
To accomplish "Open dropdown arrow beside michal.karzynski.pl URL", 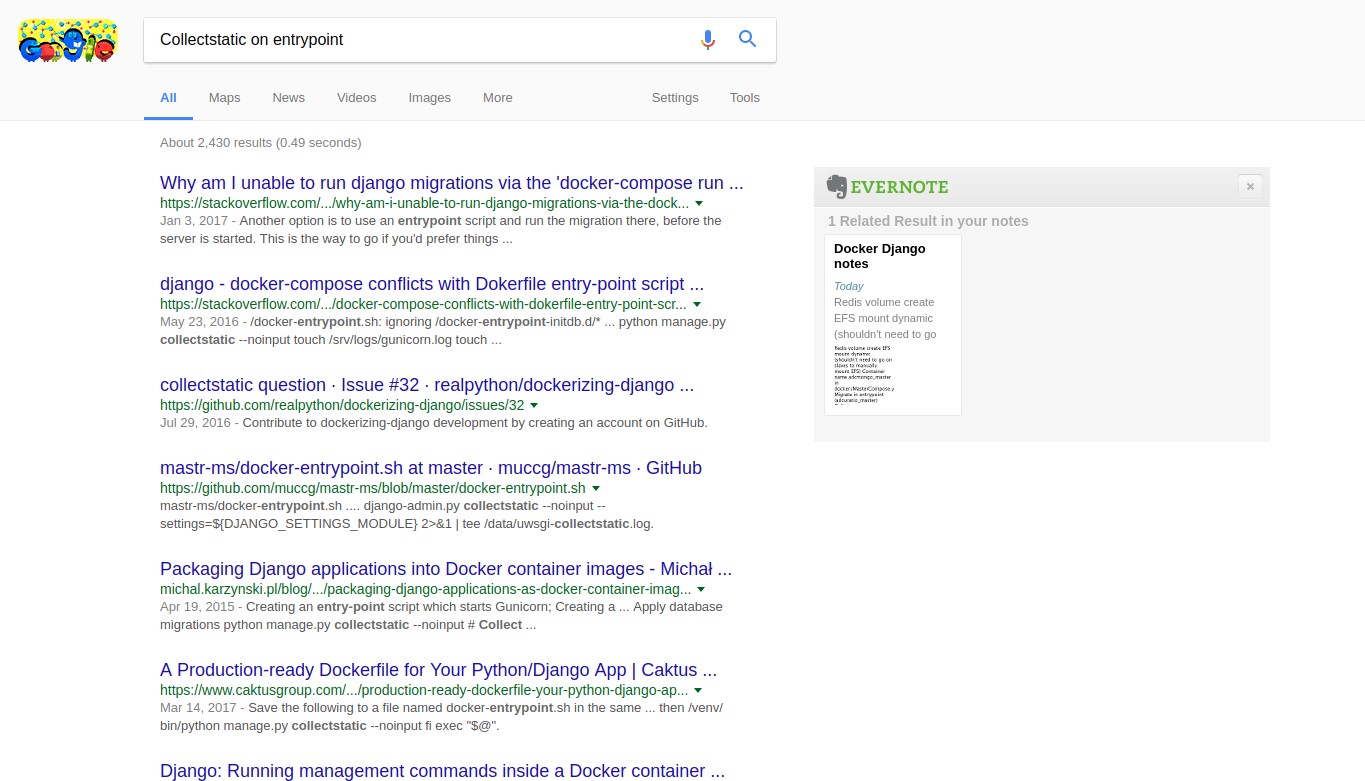I will [x=701, y=590].
